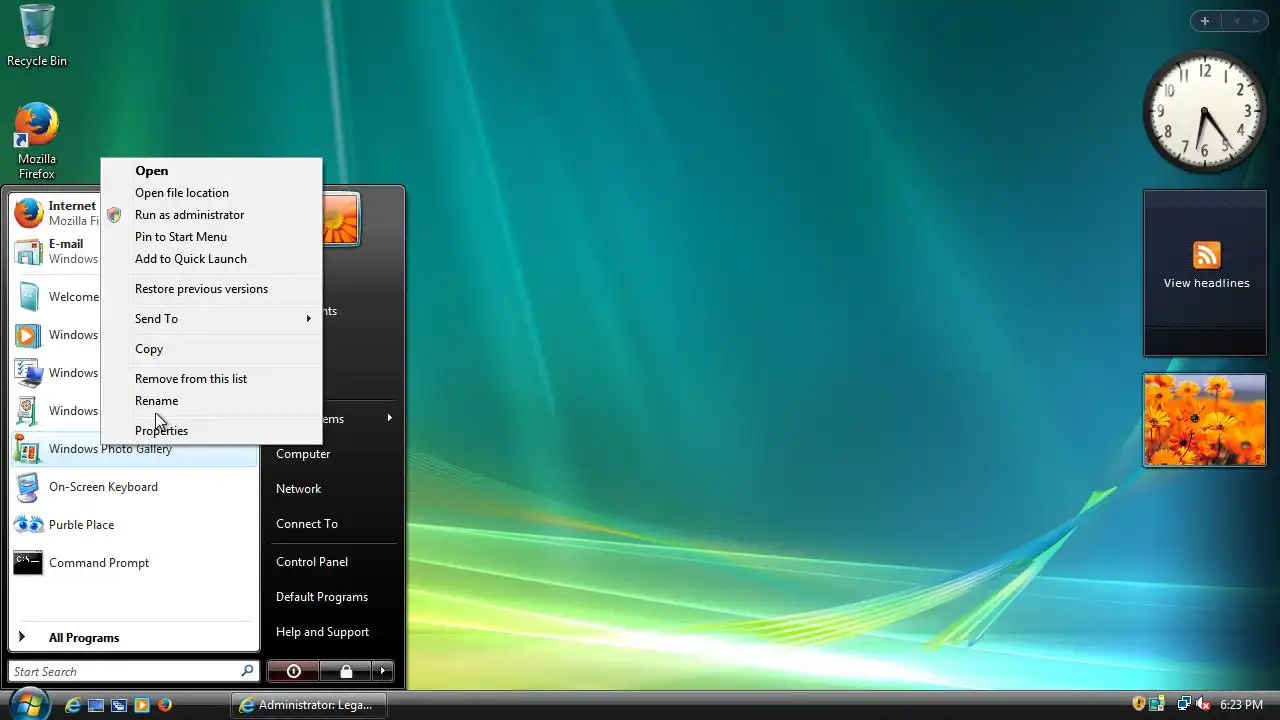Open On-Screen Keyboard from Start menu
Image resolution: width=1280 pixels, height=720 pixels.
133,487
